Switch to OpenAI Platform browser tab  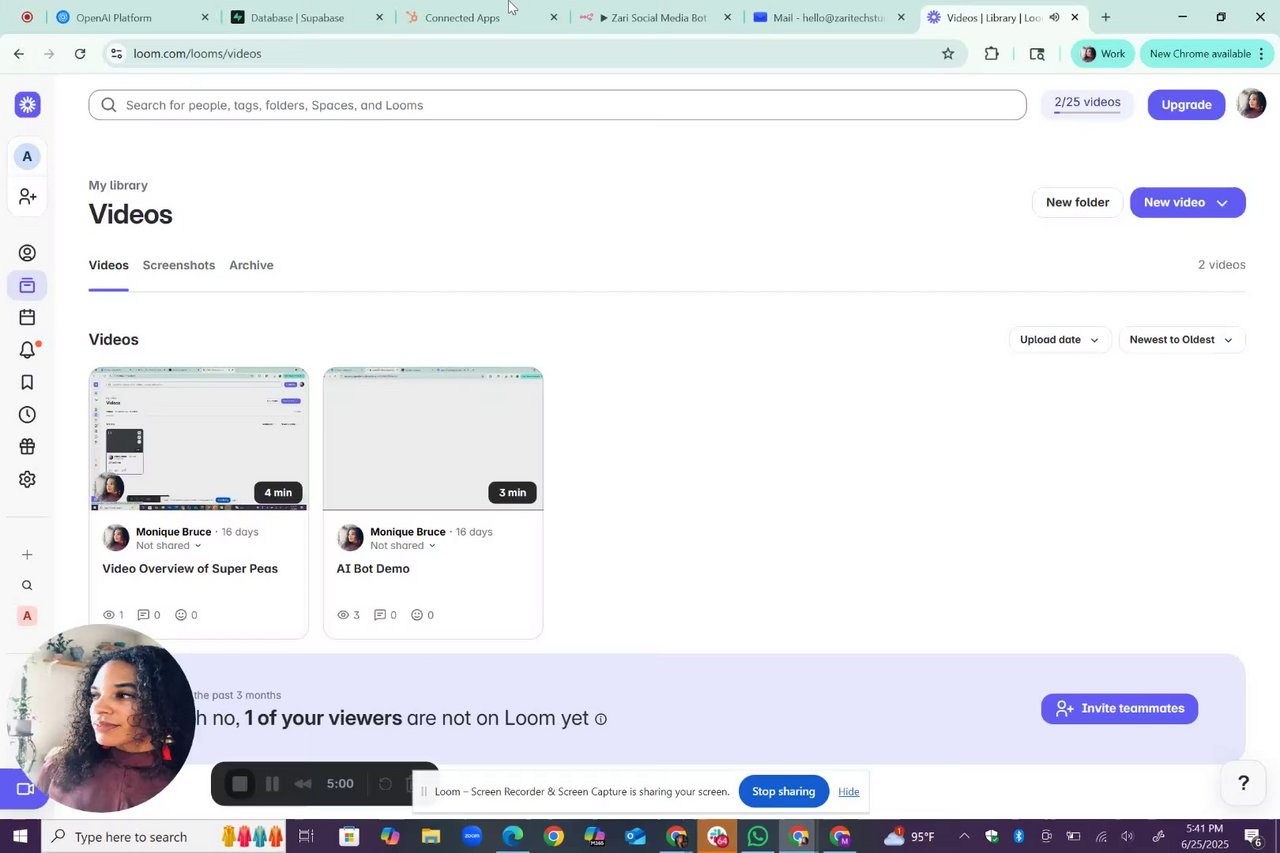click(x=133, y=17)
